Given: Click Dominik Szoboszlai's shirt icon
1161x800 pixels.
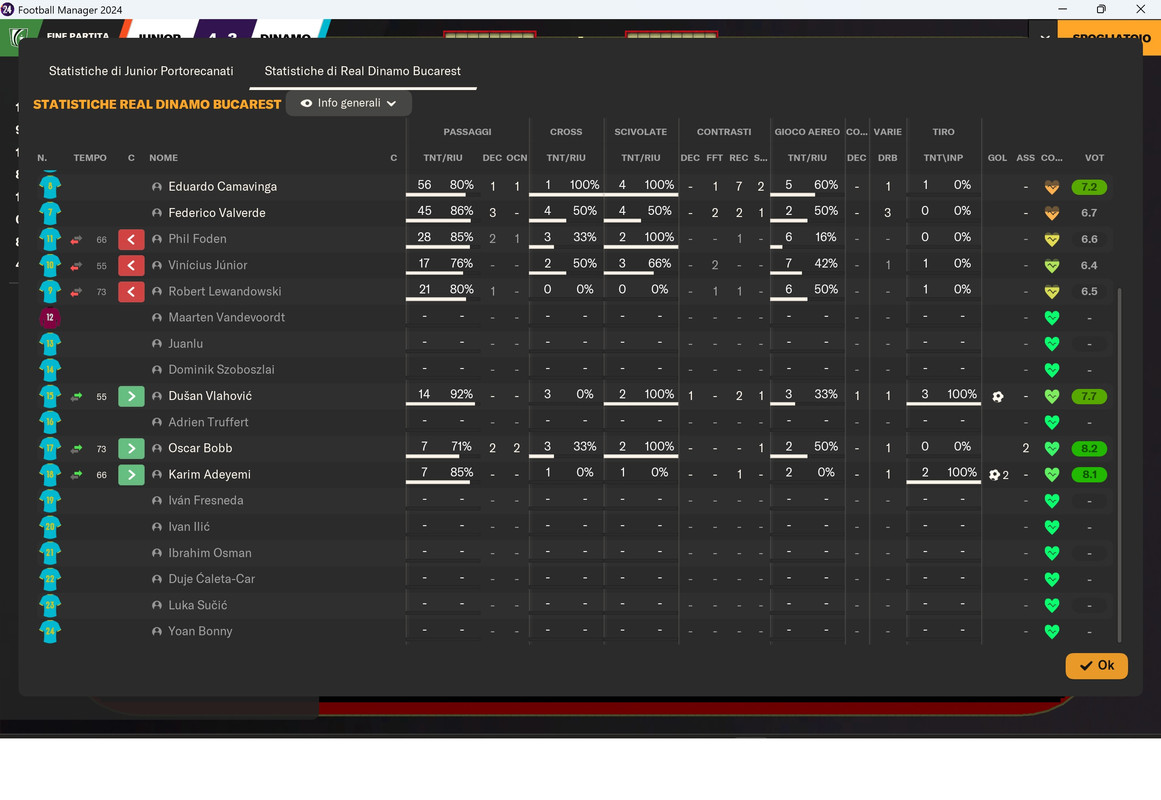Looking at the screenshot, I should pyautogui.click(x=50, y=370).
